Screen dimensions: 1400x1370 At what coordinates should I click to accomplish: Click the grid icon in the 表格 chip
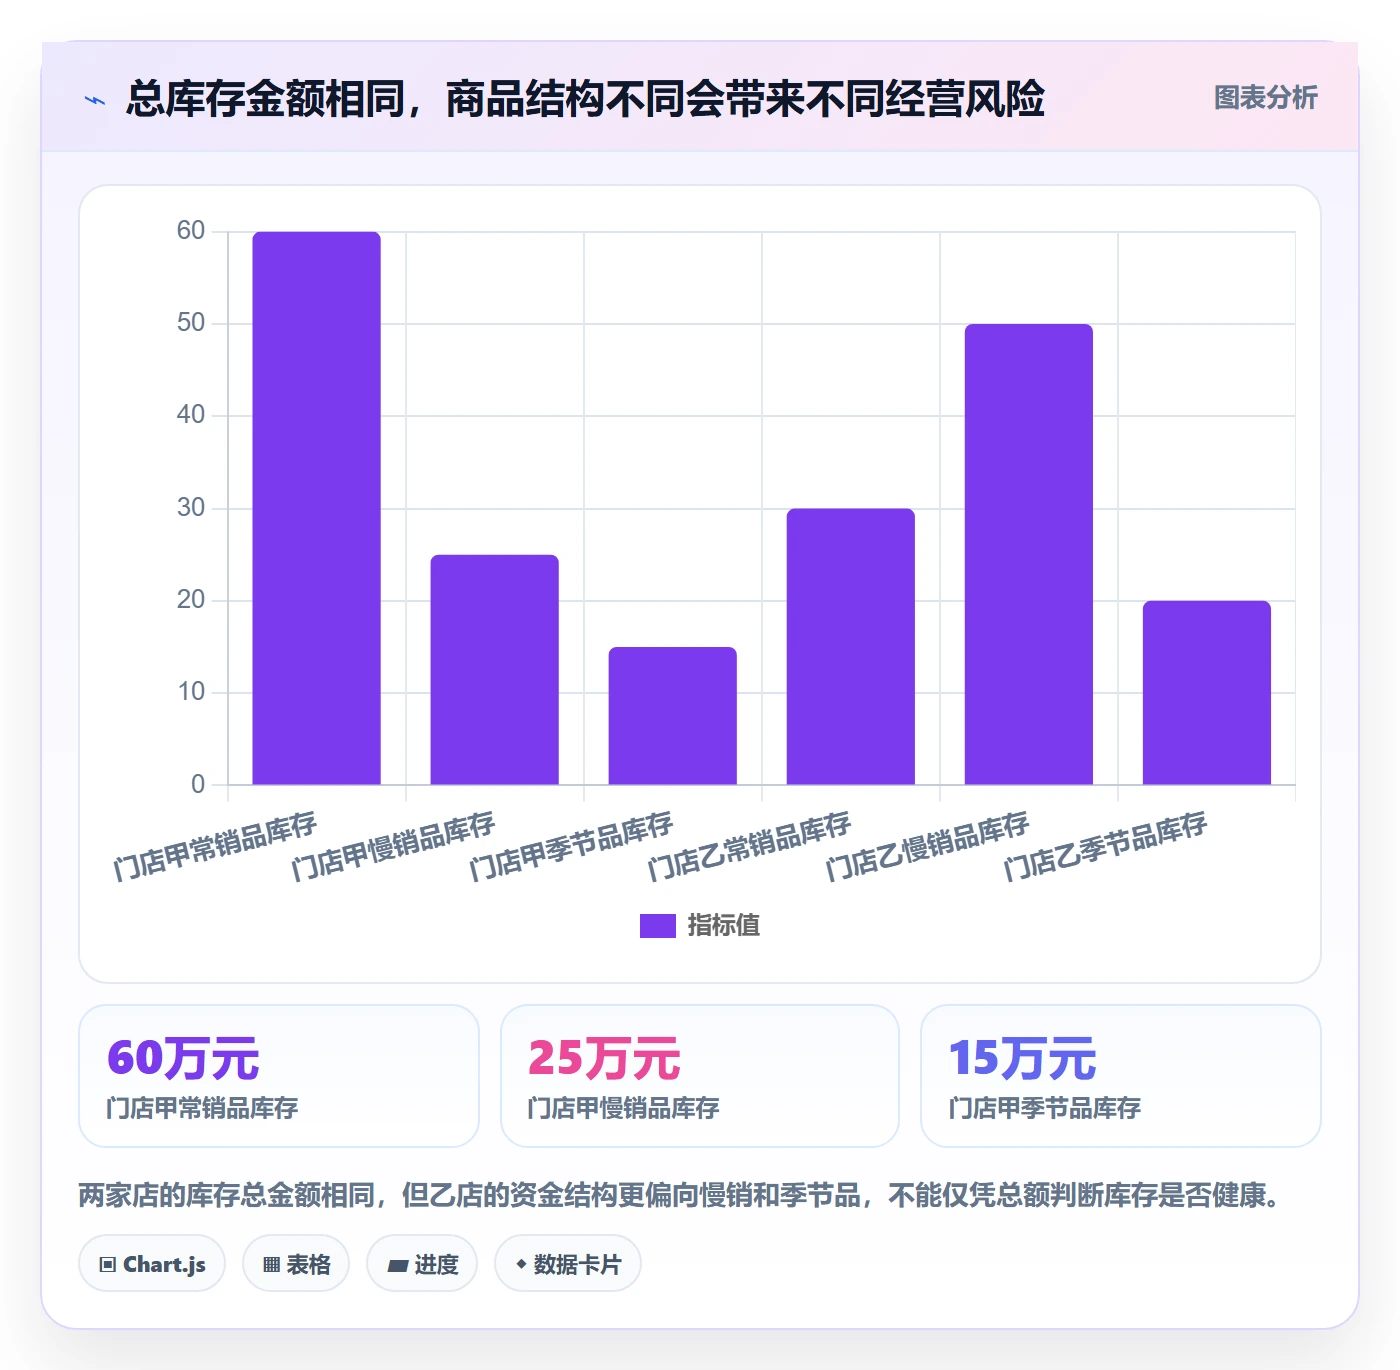coord(271,1265)
